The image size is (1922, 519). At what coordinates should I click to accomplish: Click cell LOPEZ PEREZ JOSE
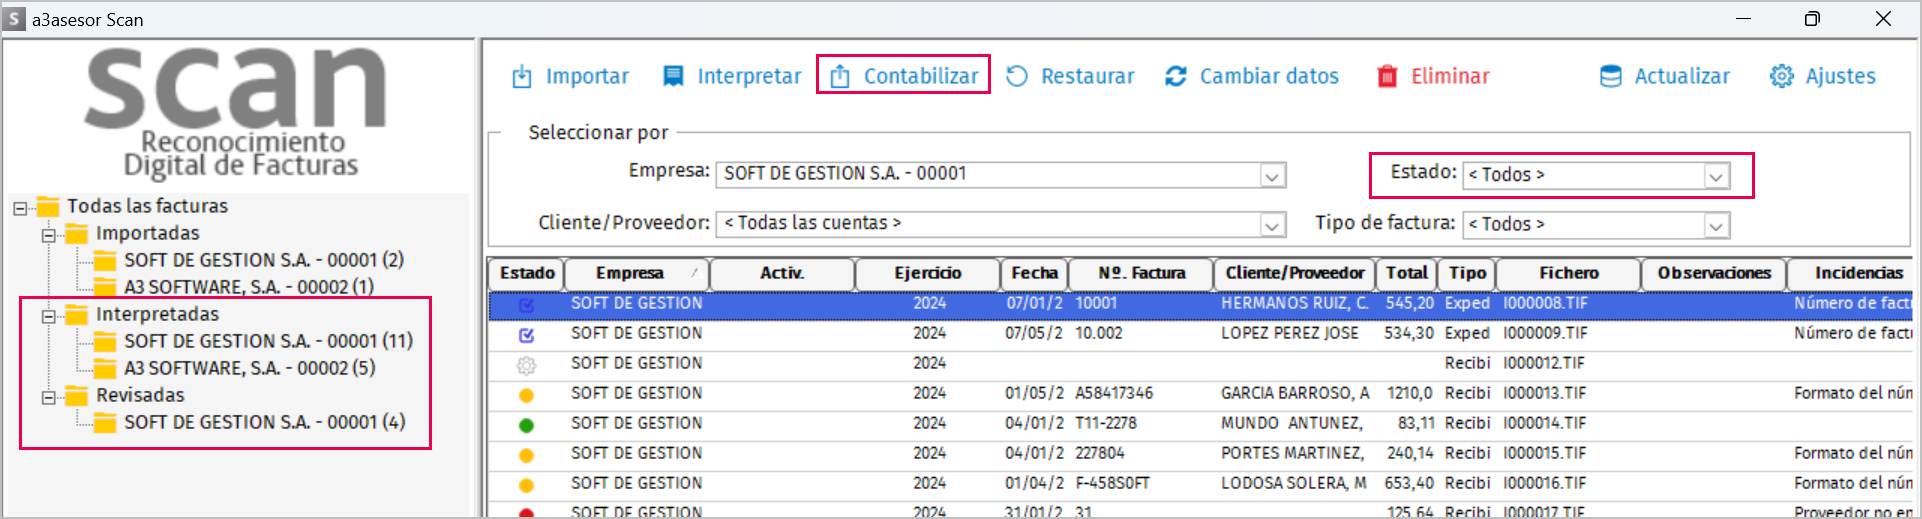point(1290,333)
